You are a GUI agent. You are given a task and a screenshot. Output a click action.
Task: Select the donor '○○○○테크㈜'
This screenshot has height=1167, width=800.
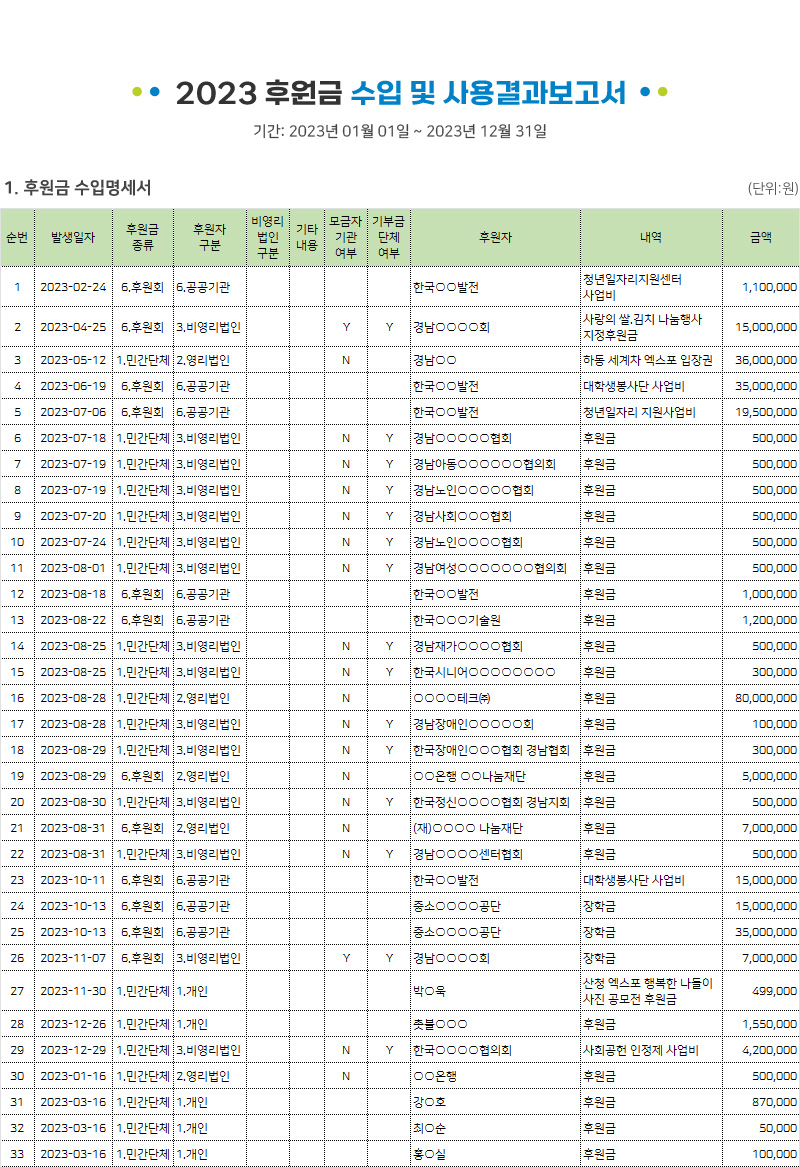452,698
